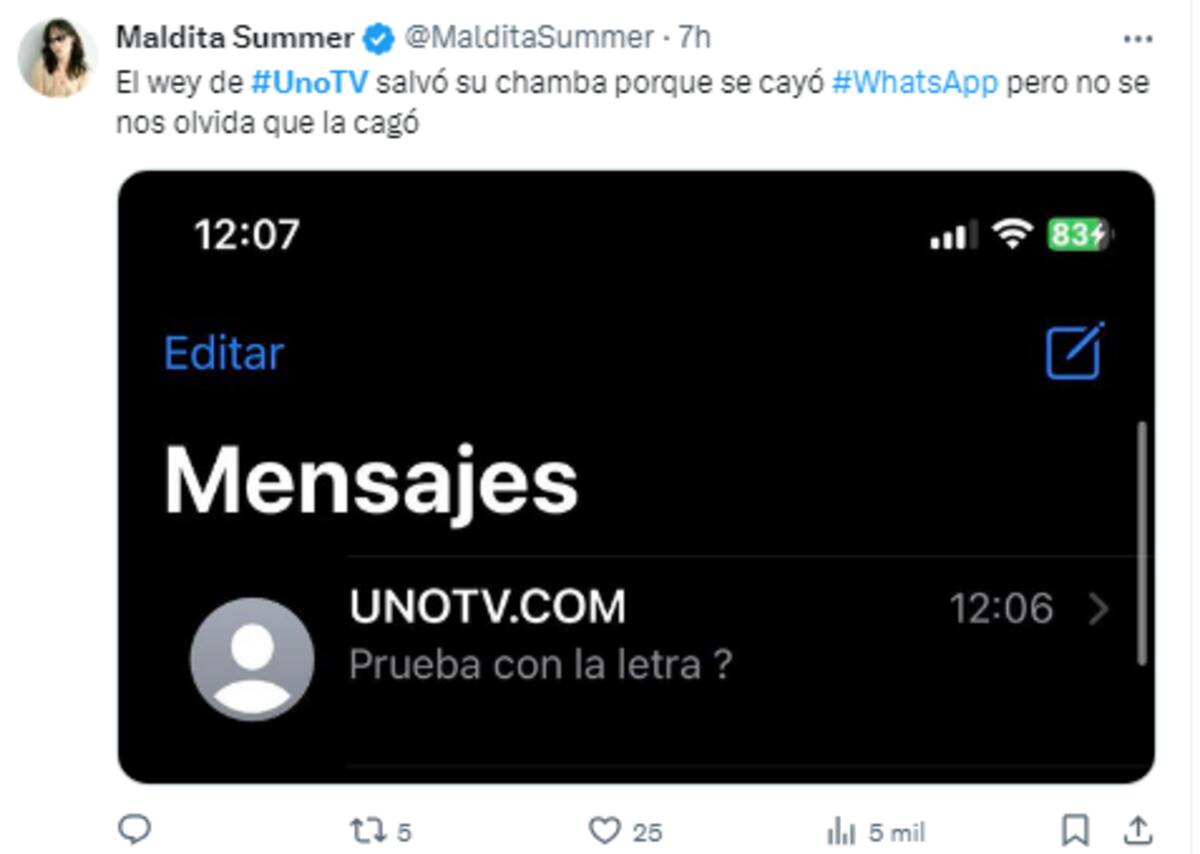The height and width of the screenshot is (854, 1200).
Task: Tap Editar in the Mensajes screenshot
Action: coord(224,354)
